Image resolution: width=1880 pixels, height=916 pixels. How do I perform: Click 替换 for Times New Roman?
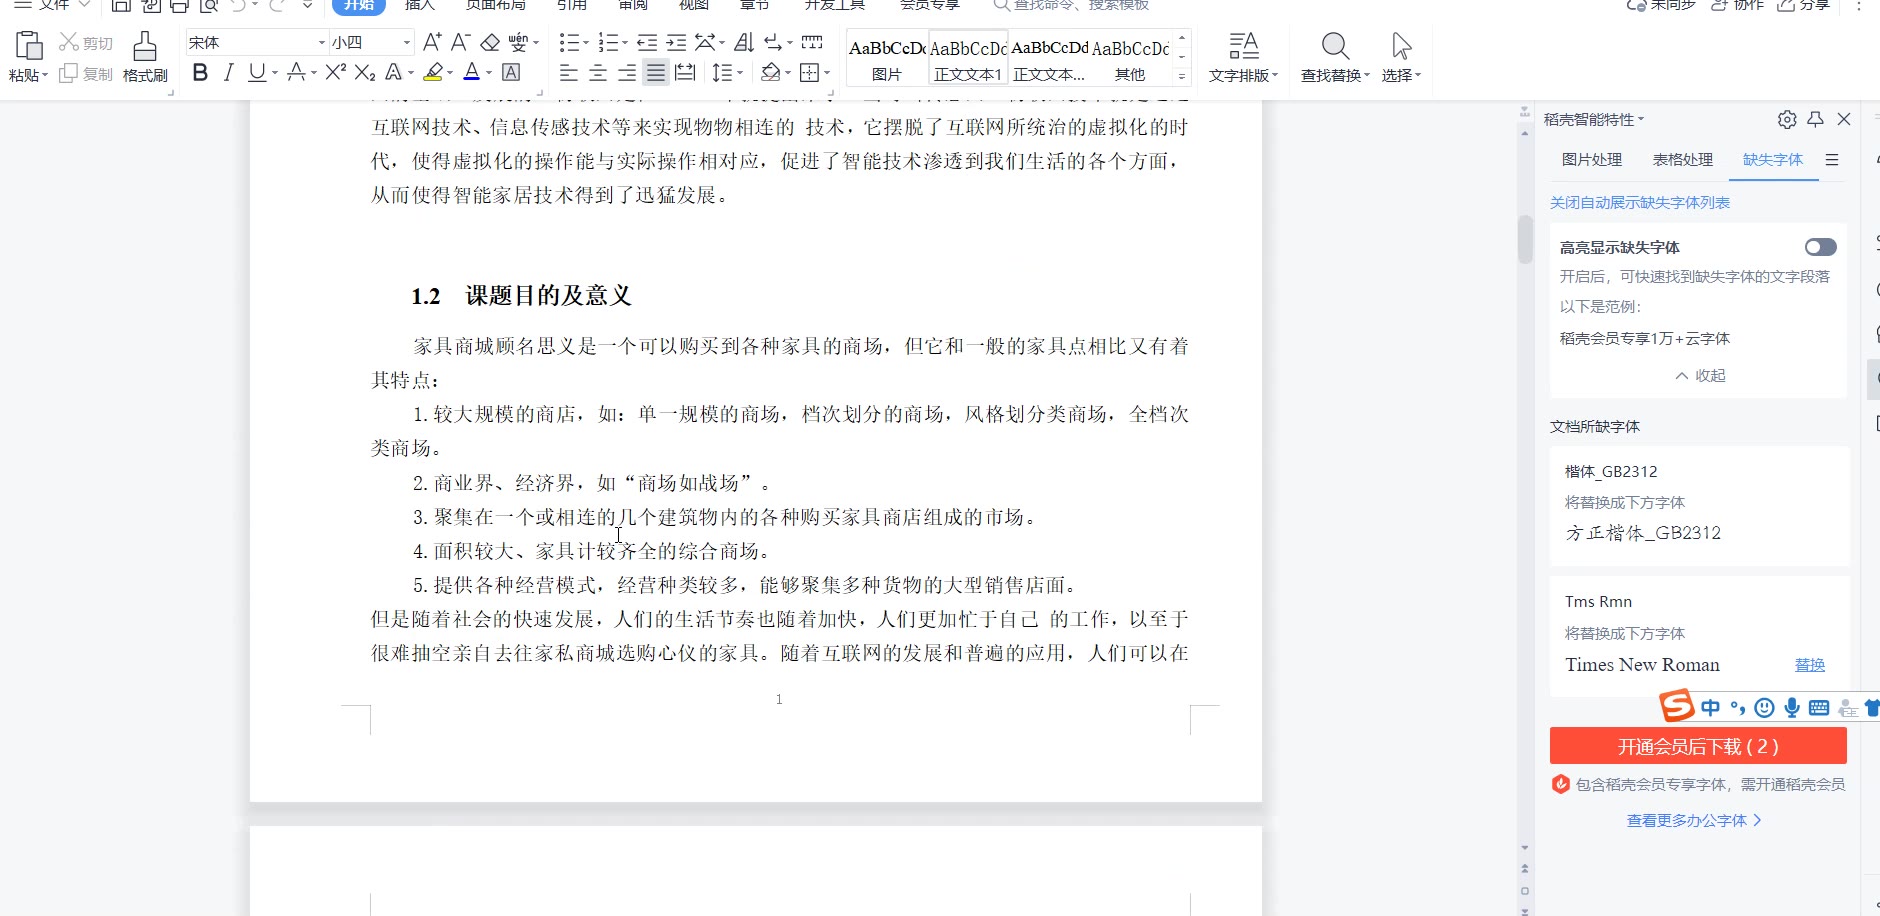1810,665
